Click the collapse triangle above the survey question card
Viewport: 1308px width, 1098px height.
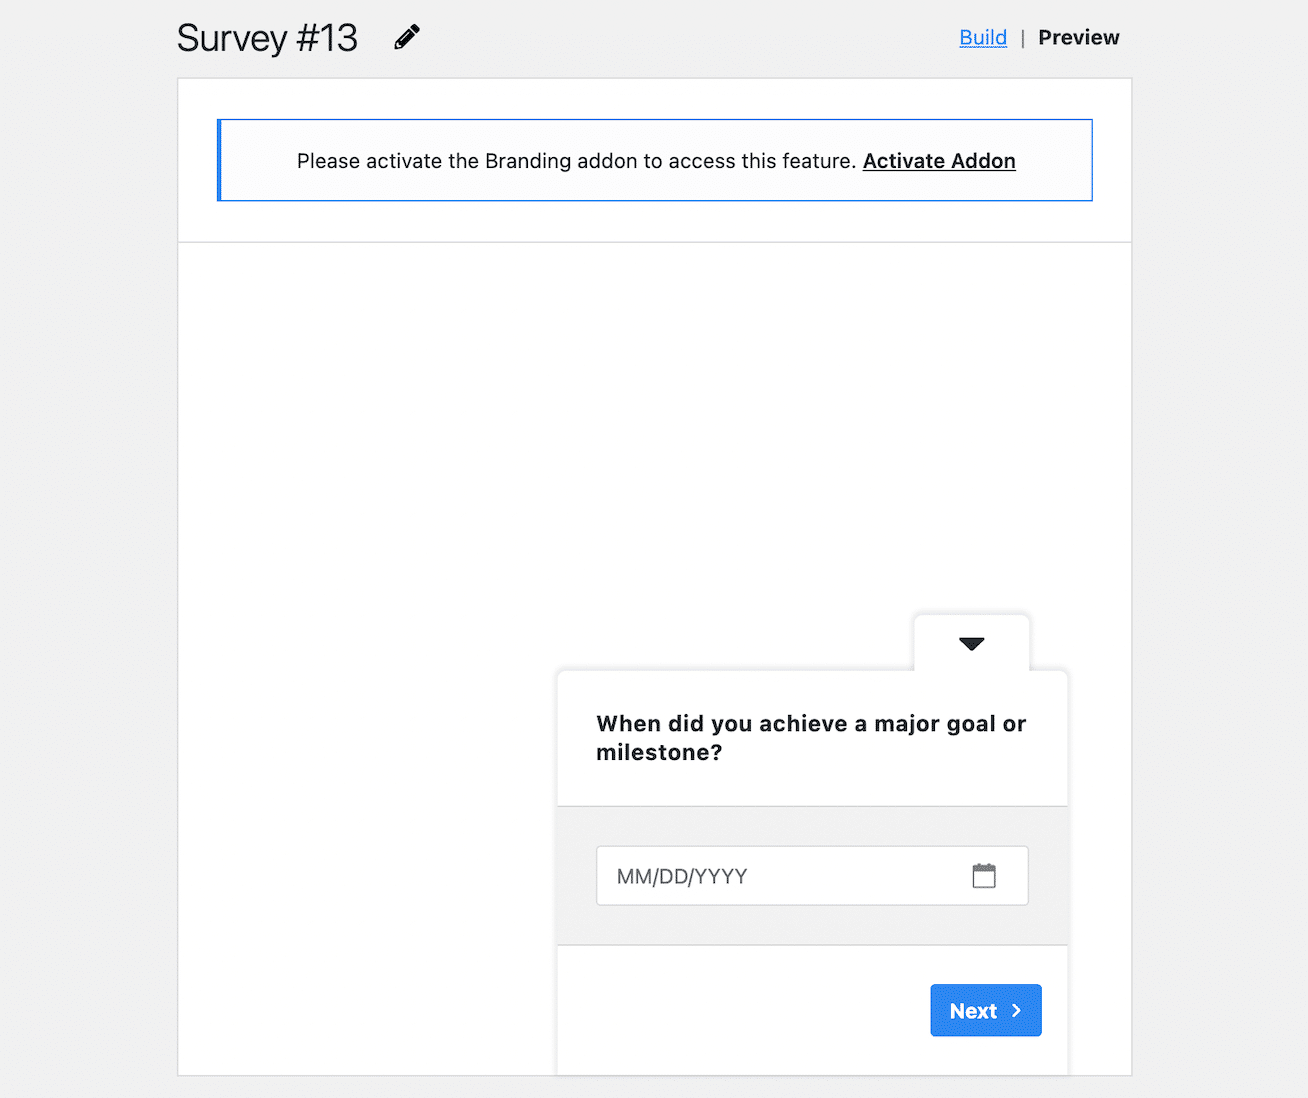(971, 644)
